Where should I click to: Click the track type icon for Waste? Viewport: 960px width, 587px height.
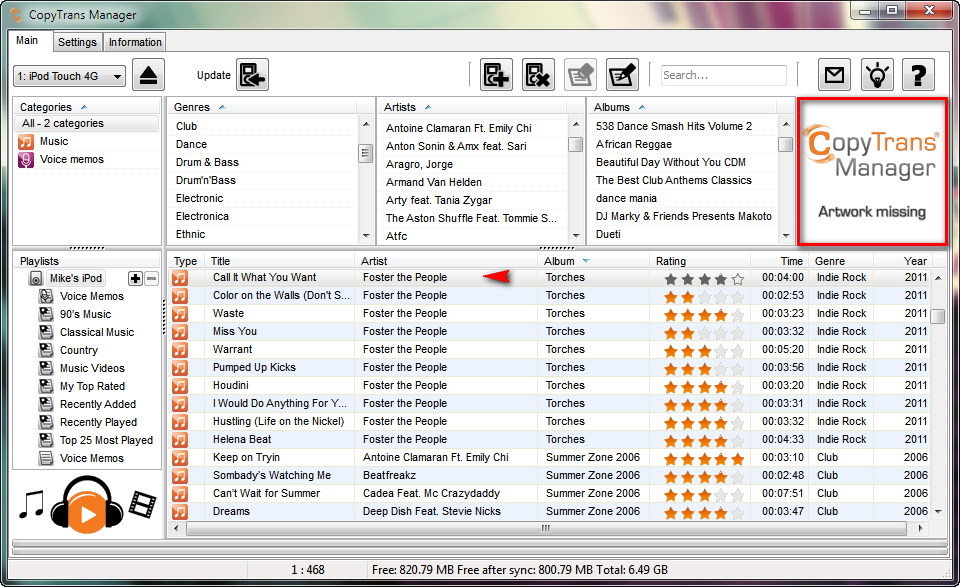tap(179, 314)
